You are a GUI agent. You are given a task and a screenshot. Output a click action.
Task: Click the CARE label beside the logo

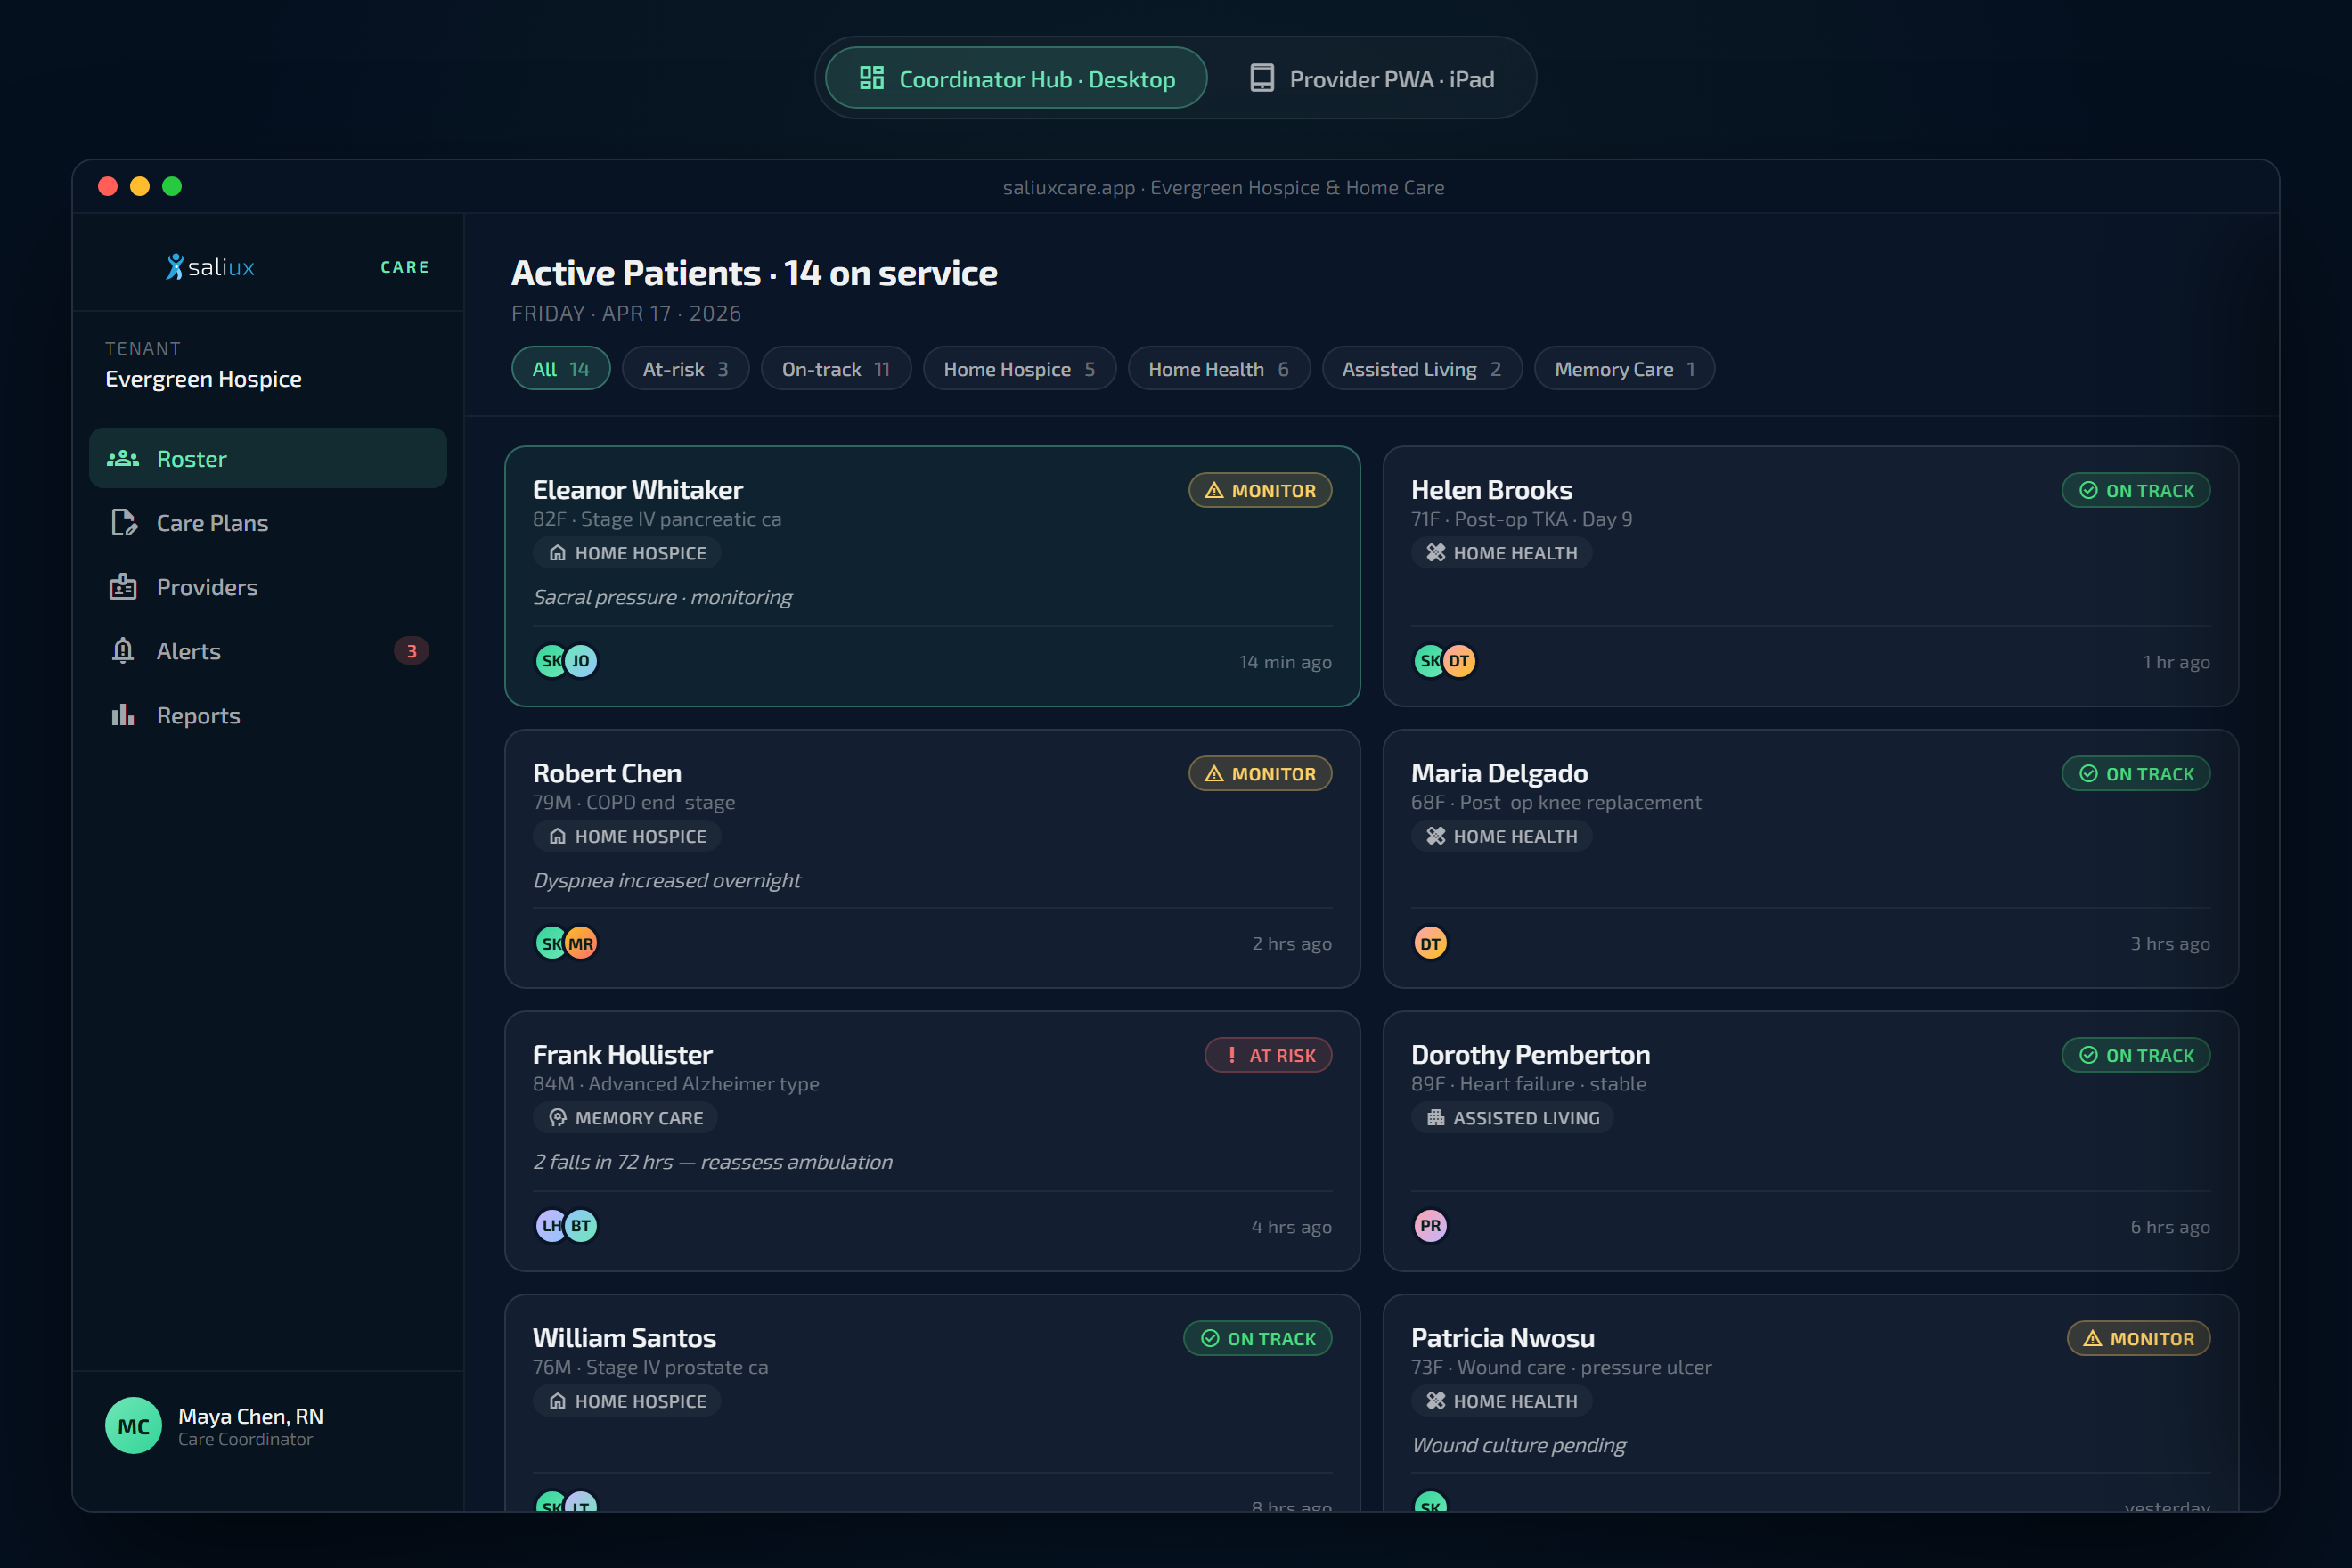(x=405, y=267)
